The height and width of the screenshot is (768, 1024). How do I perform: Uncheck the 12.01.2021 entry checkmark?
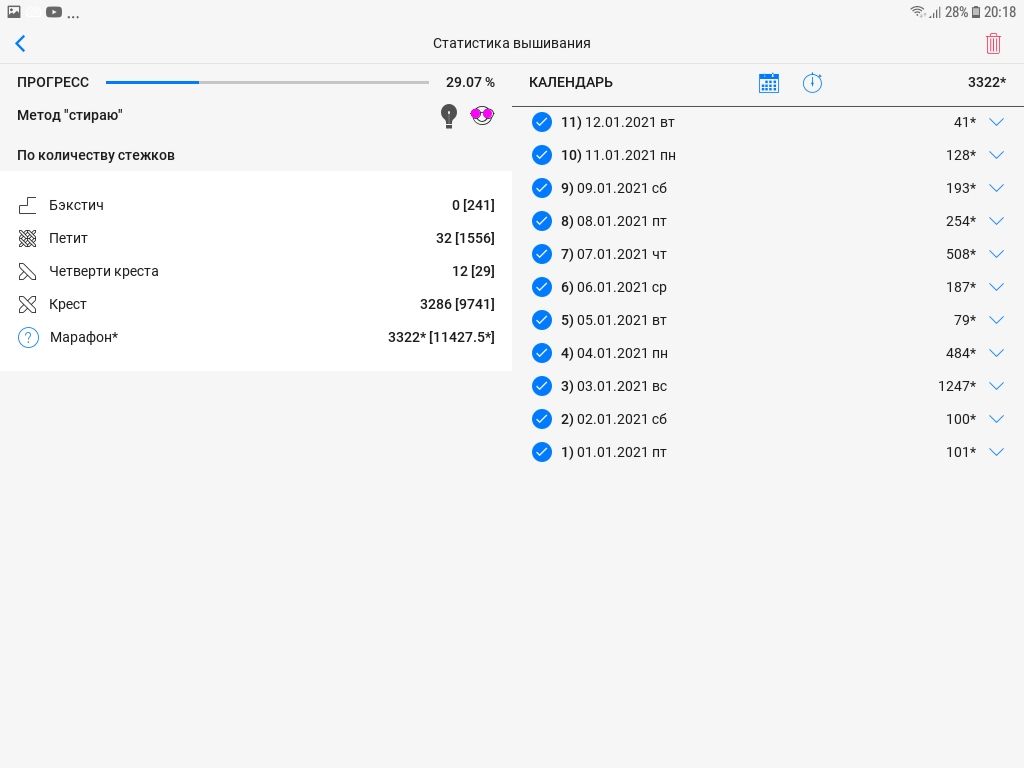[x=542, y=122]
